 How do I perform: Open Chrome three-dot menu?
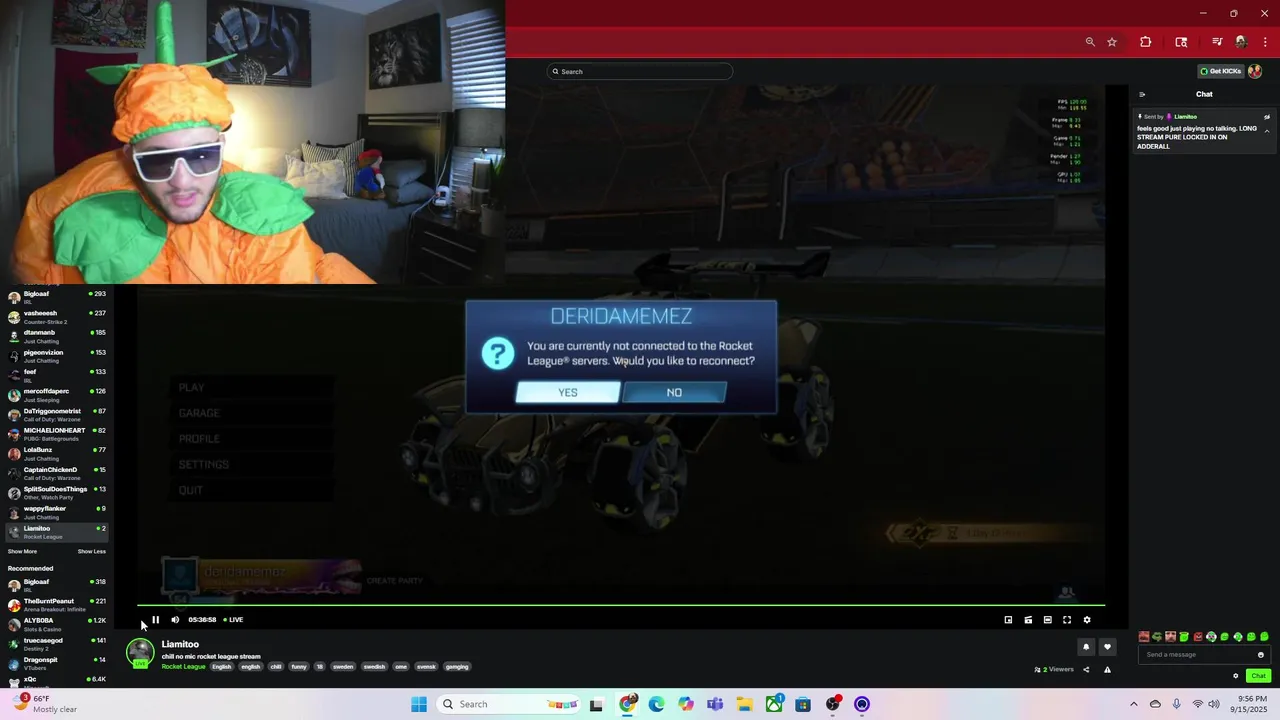coord(1265,42)
